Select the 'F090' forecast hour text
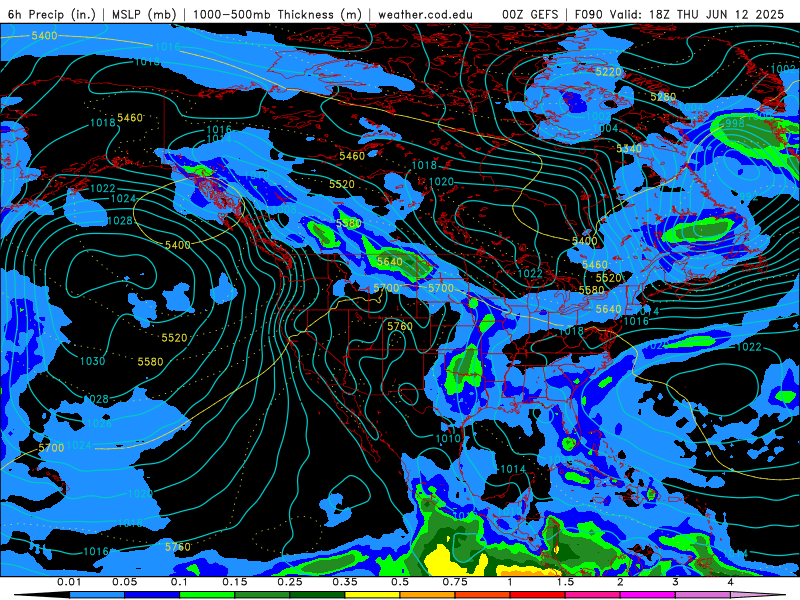This screenshot has width=800, height=600. [590, 14]
